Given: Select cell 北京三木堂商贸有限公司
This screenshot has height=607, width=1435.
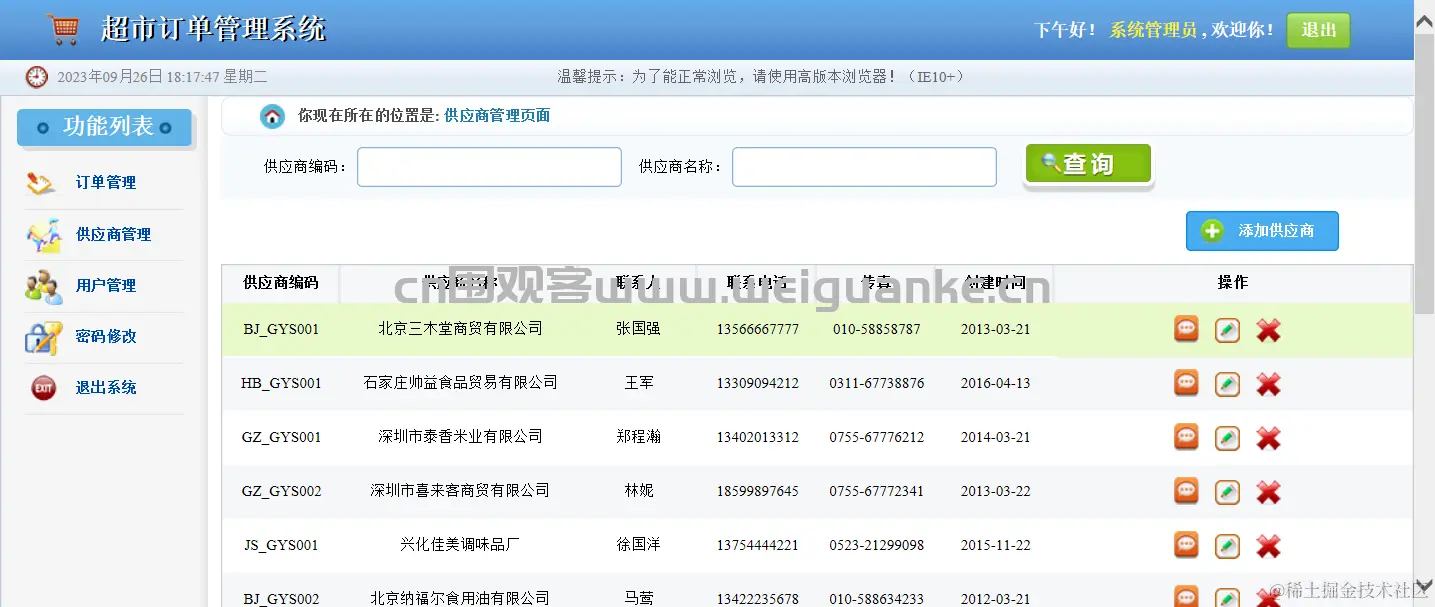Looking at the screenshot, I should (460, 329).
